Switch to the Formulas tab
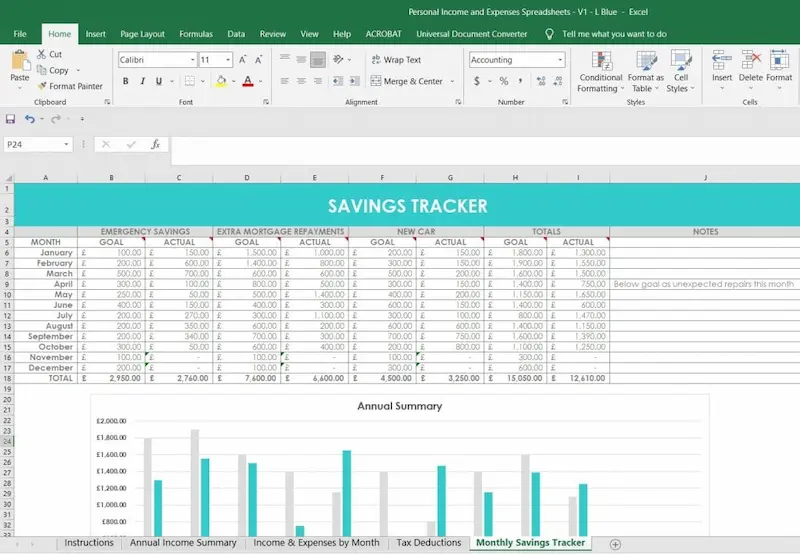Image resolution: width=800 pixels, height=554 pixels. (x=196, y=34)
